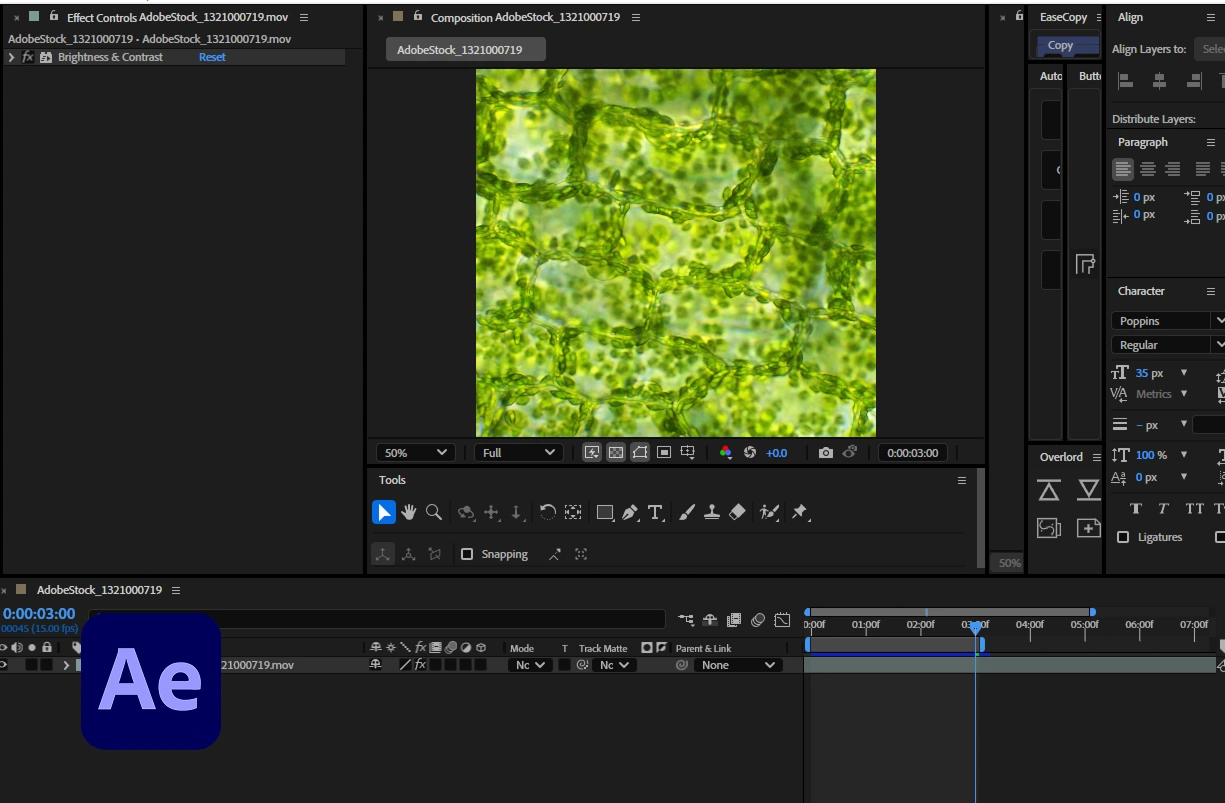Reset the Brightness & Contrast effect
1225x803 pixels.
click(212, 58)
